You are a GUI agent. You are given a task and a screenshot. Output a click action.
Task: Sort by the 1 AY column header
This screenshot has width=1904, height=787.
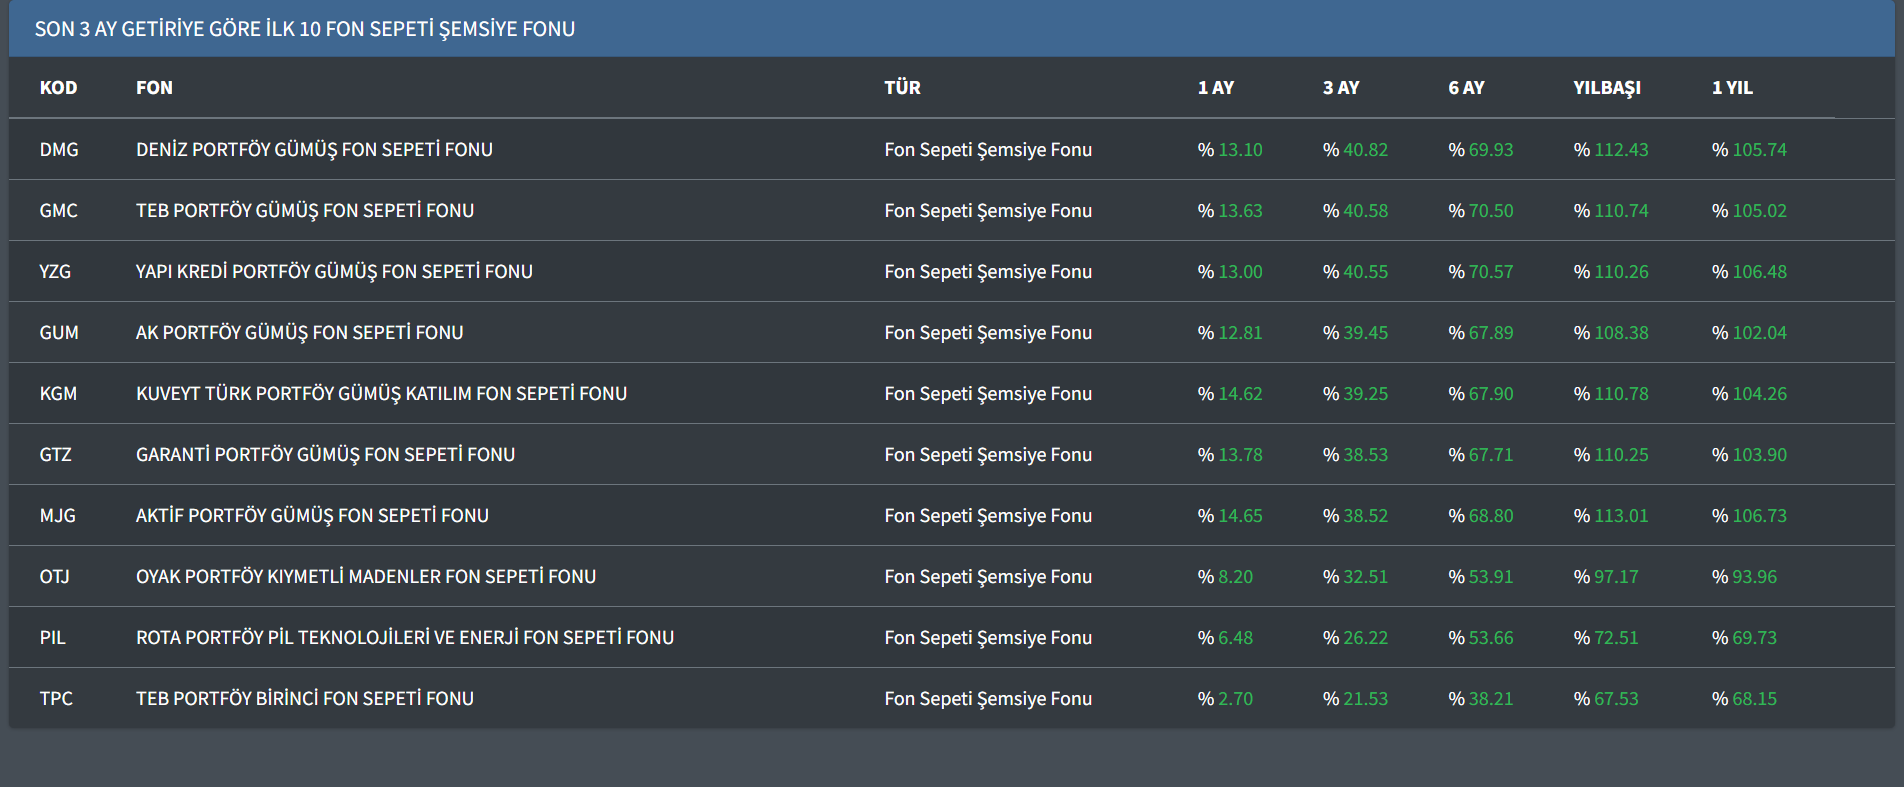(x=1215, y=88)
